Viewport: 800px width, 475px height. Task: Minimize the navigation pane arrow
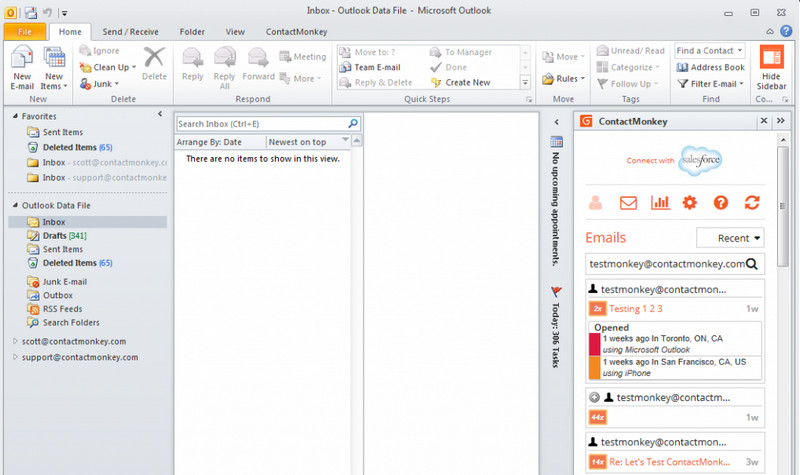160,114
